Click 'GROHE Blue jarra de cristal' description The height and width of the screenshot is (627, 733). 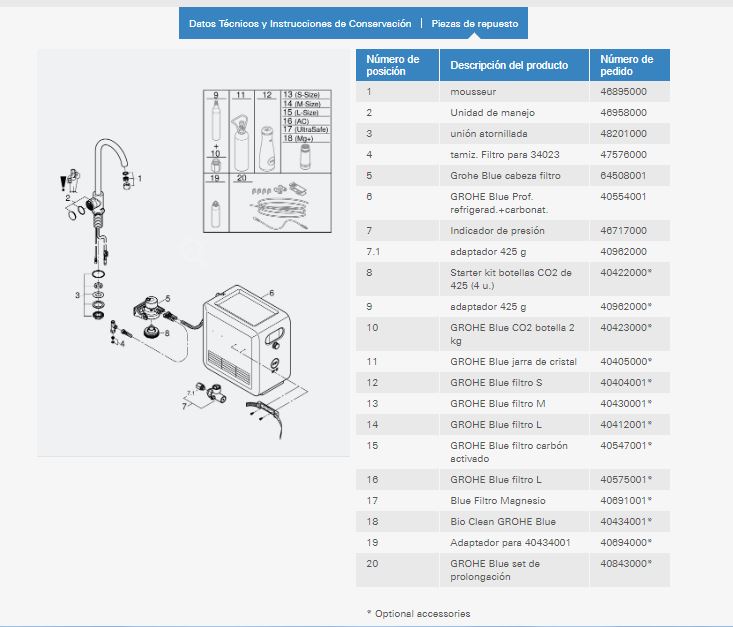[513, 362]
